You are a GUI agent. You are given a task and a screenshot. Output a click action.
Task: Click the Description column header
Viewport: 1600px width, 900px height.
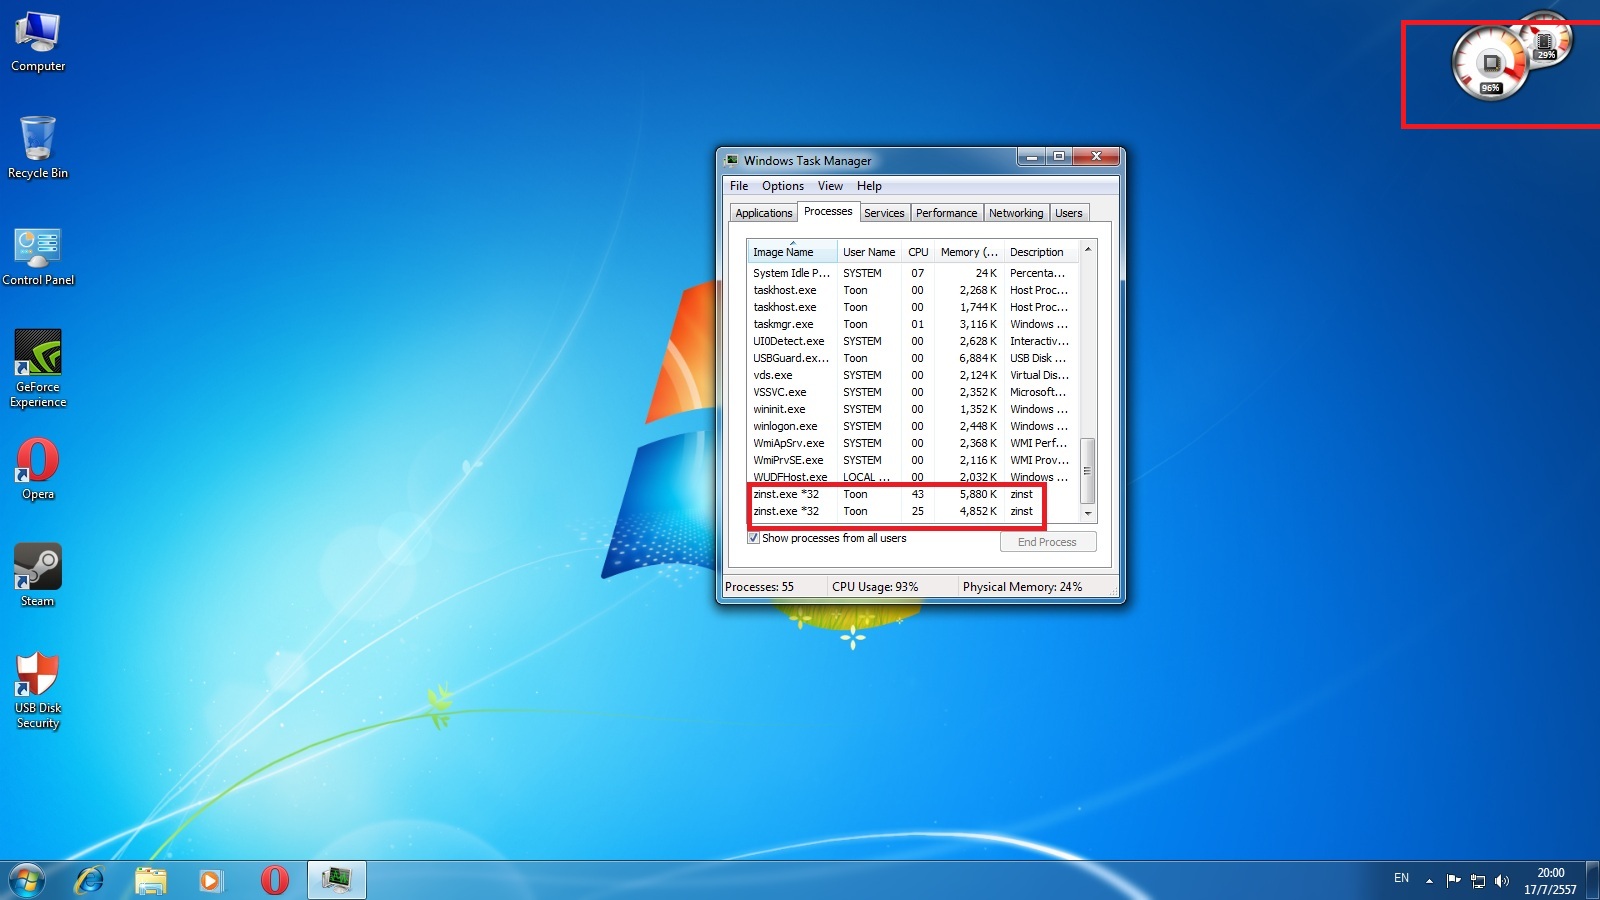pyautogui.click(x=1041, y=252)
